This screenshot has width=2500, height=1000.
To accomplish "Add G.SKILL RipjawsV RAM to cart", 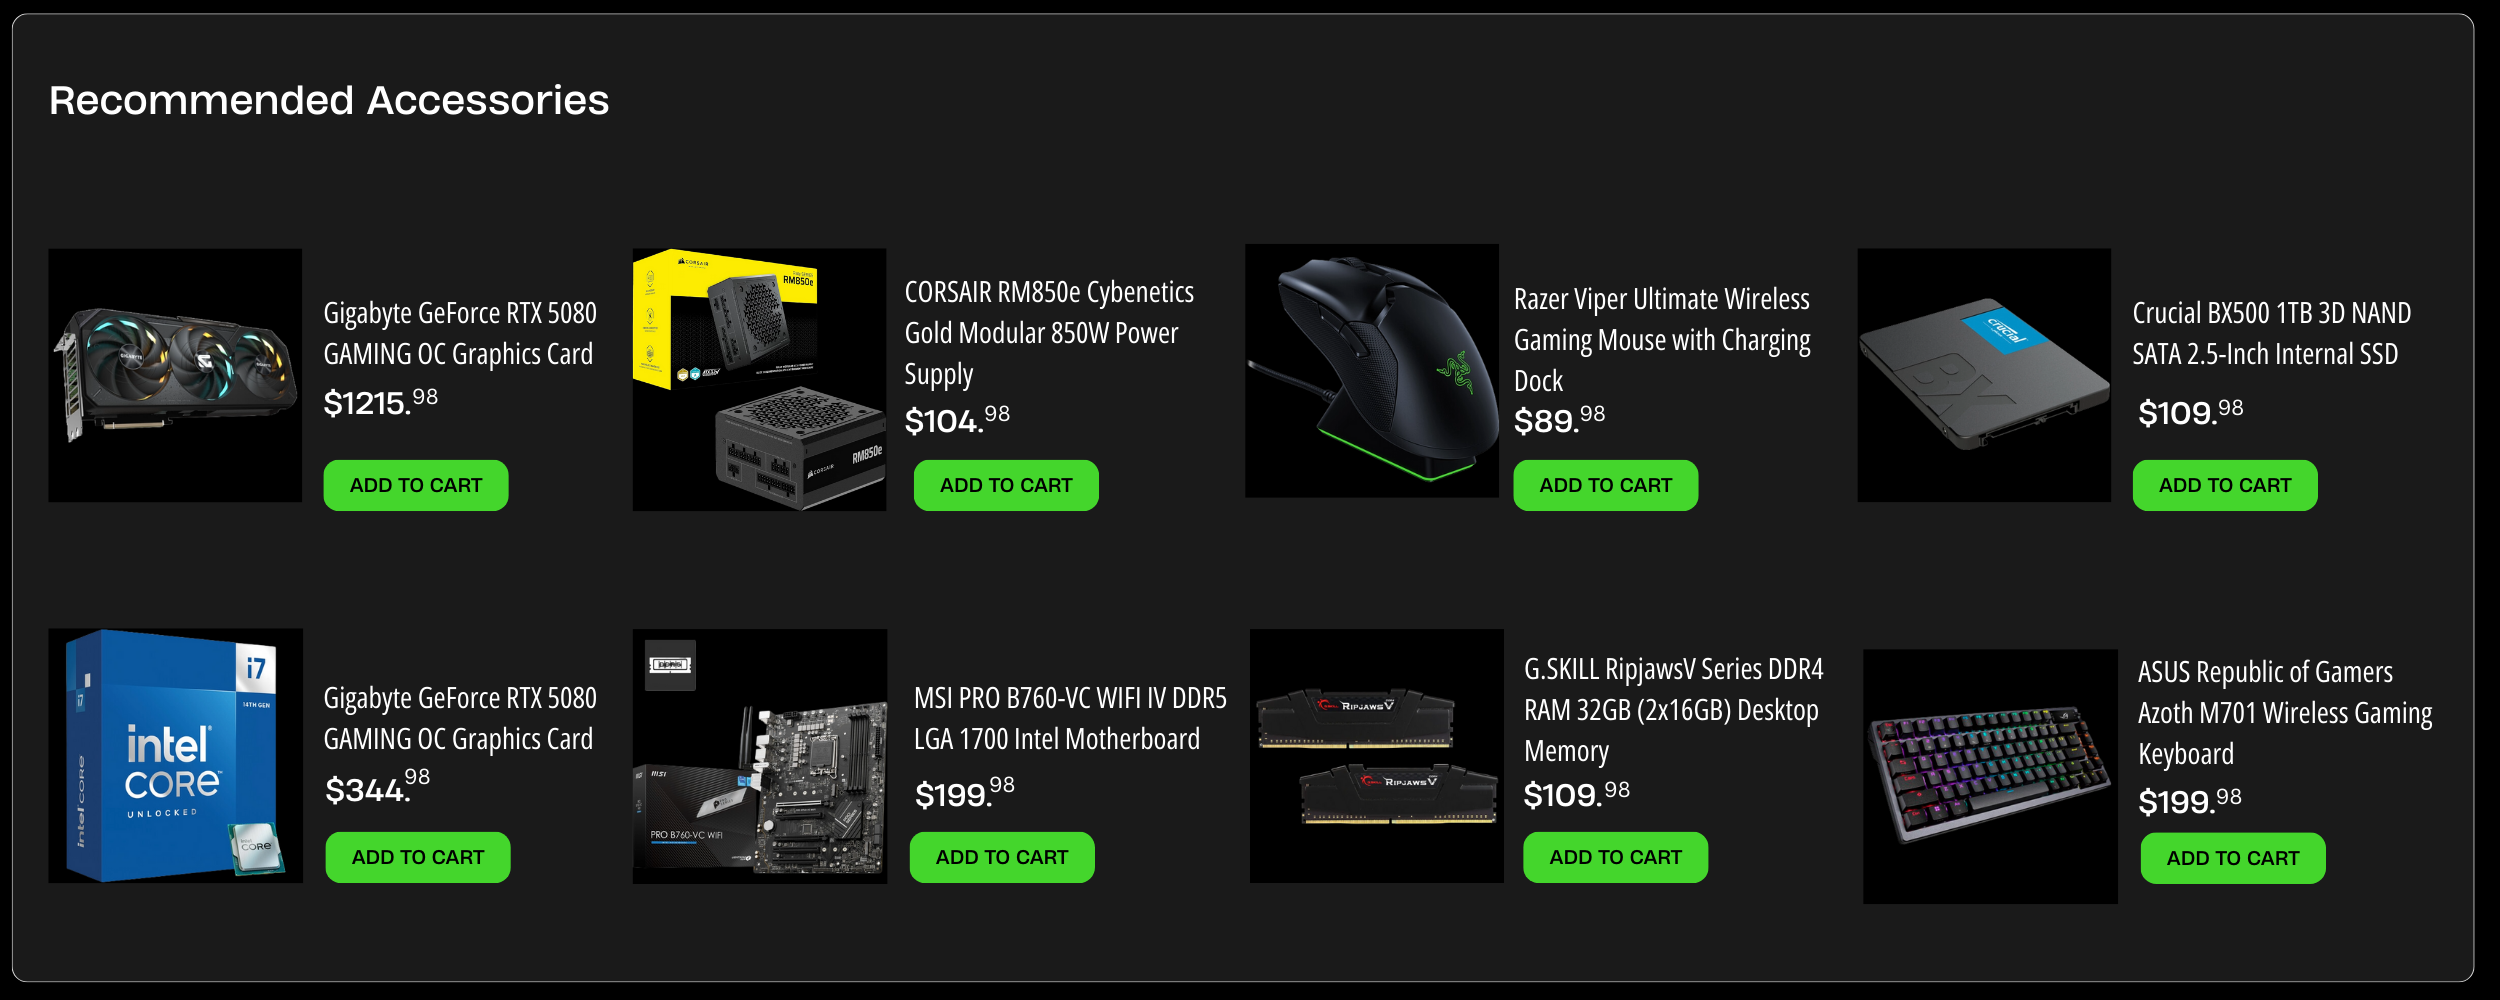I will (1615, 857).
